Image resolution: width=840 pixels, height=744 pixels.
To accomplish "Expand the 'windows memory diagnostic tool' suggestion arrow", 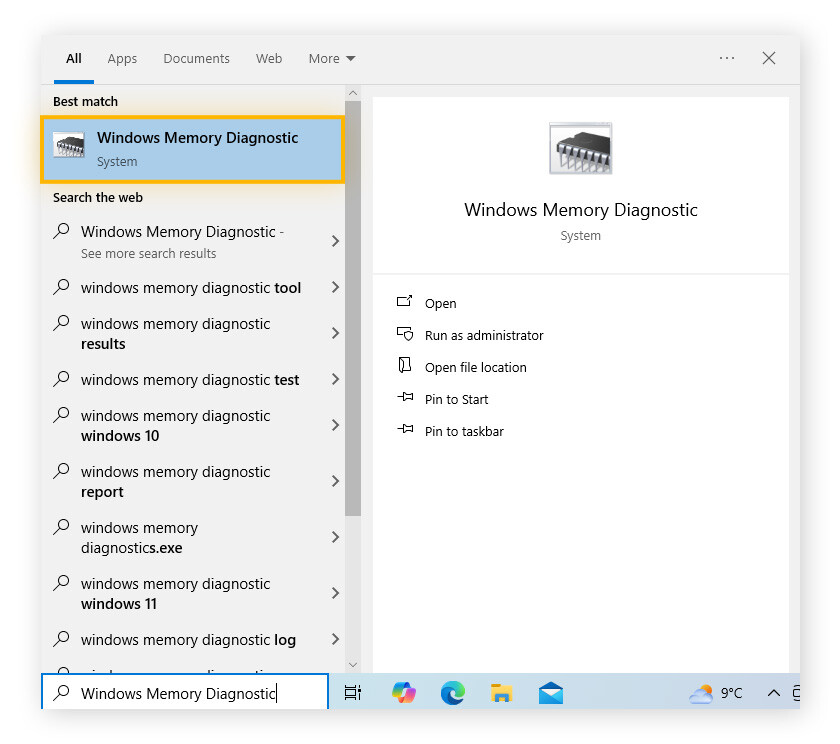I will coord(335,288).
